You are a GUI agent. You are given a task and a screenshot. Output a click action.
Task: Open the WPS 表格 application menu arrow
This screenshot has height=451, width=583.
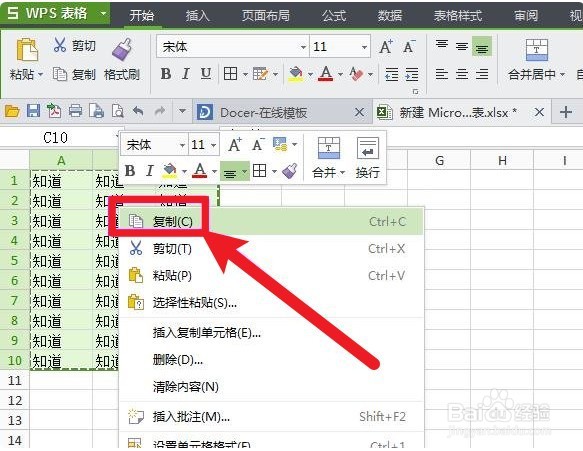click(x=103, y=14)
